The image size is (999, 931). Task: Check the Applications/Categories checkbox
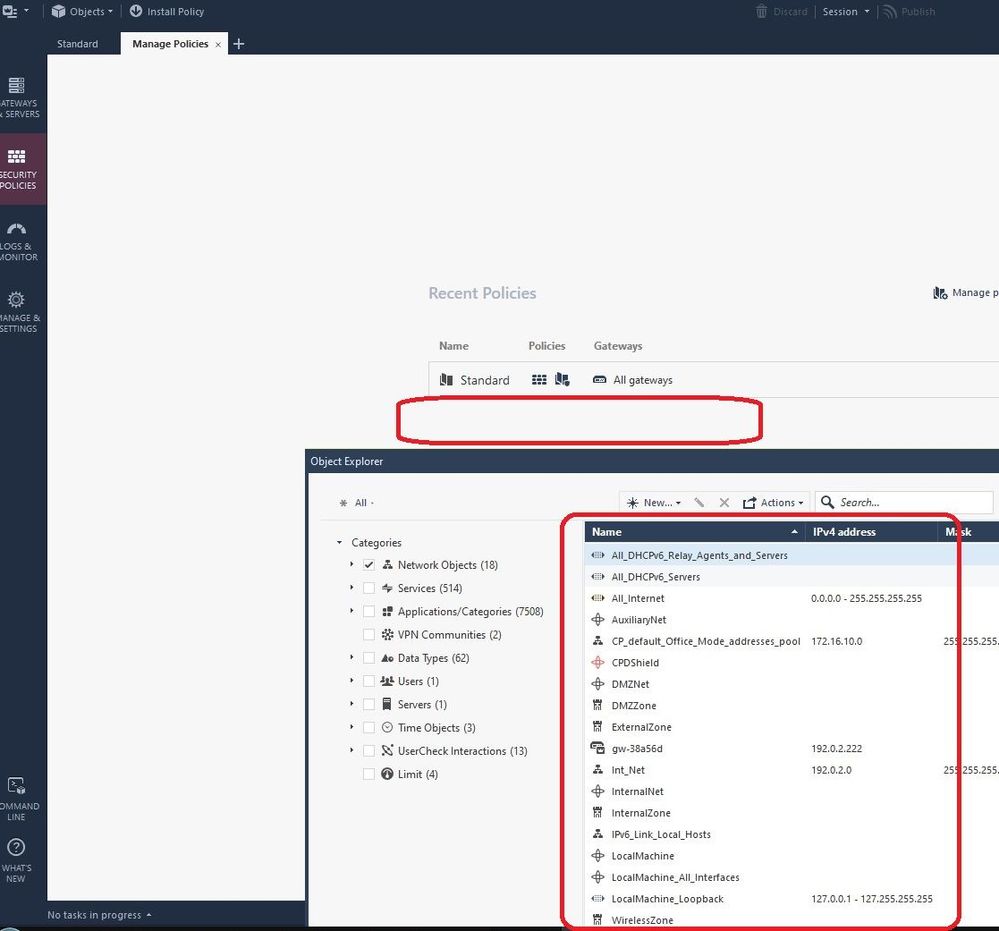(x=369, y=611)
